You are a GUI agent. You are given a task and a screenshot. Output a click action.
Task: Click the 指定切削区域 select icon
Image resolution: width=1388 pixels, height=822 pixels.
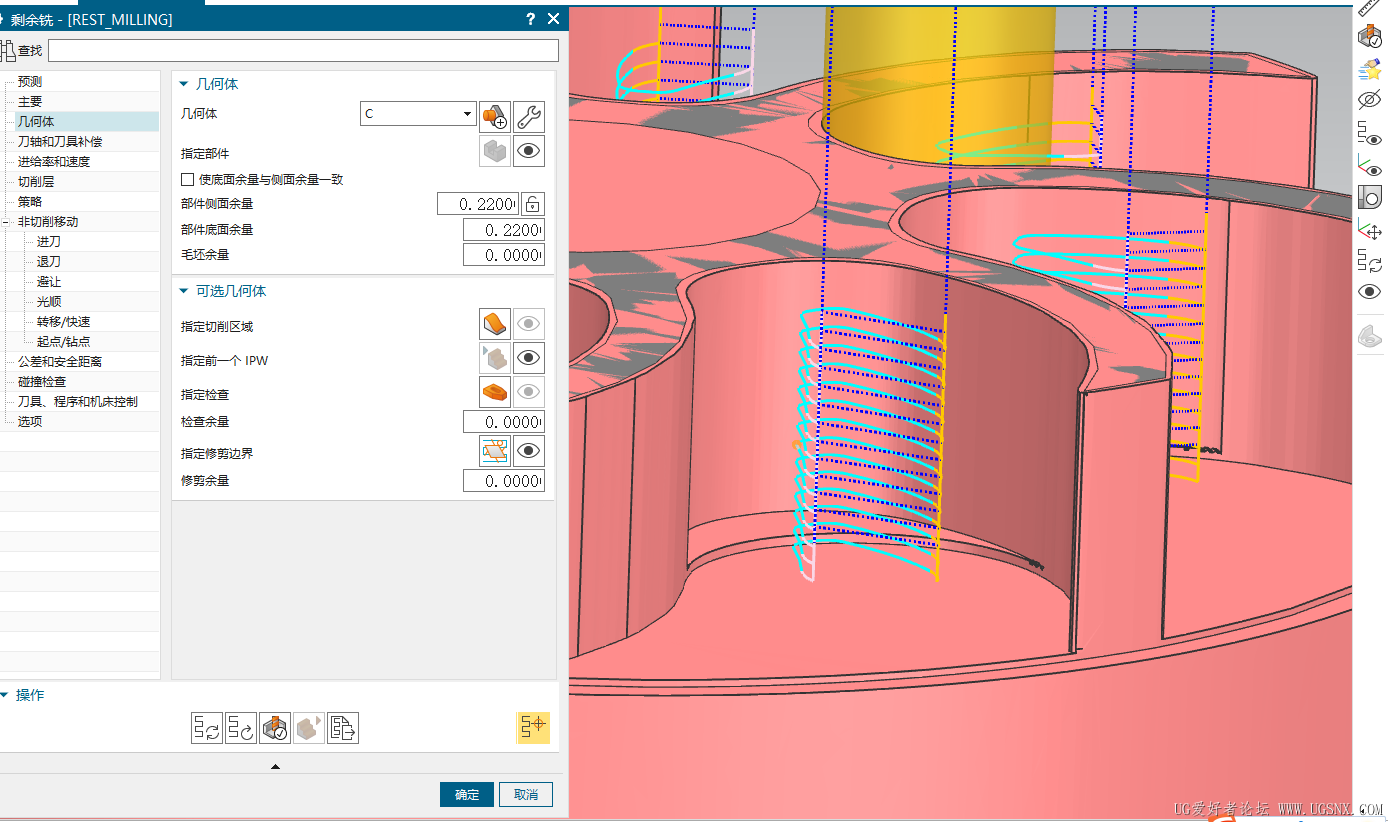pyautogui.click(x=494, y=324)
